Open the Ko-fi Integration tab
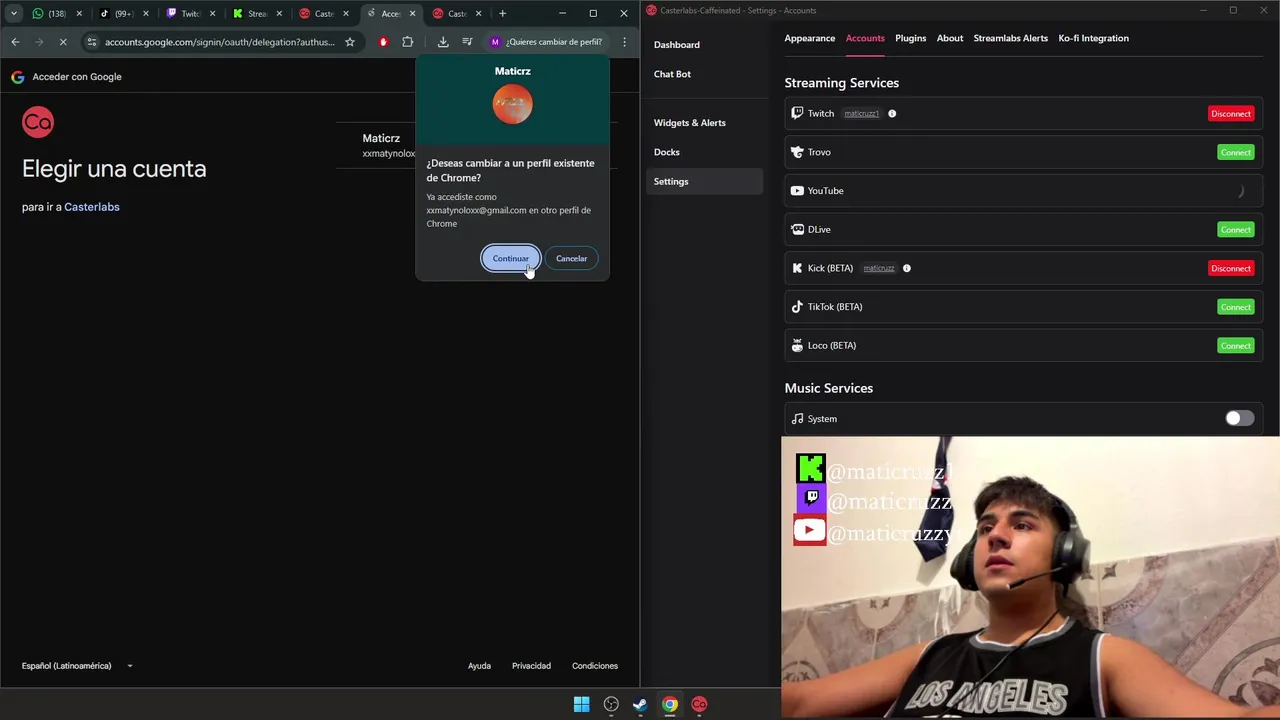This screenshot has width=1280, height=720. (x=1093, y=38)
